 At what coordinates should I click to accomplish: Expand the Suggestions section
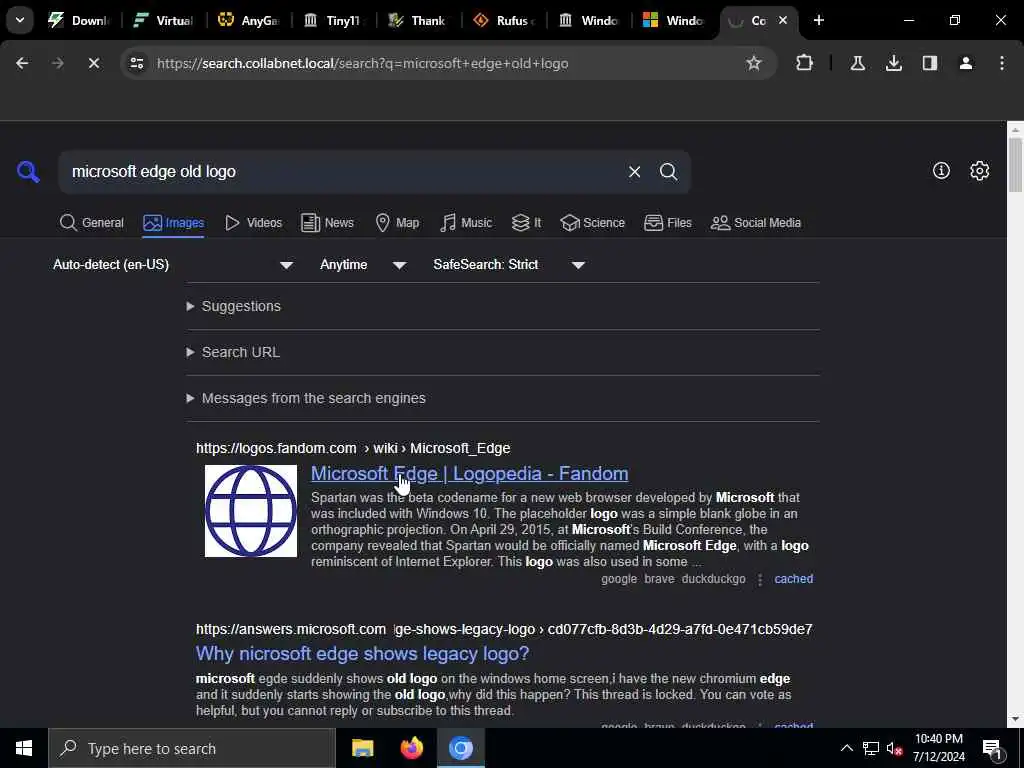click(234, 306)
